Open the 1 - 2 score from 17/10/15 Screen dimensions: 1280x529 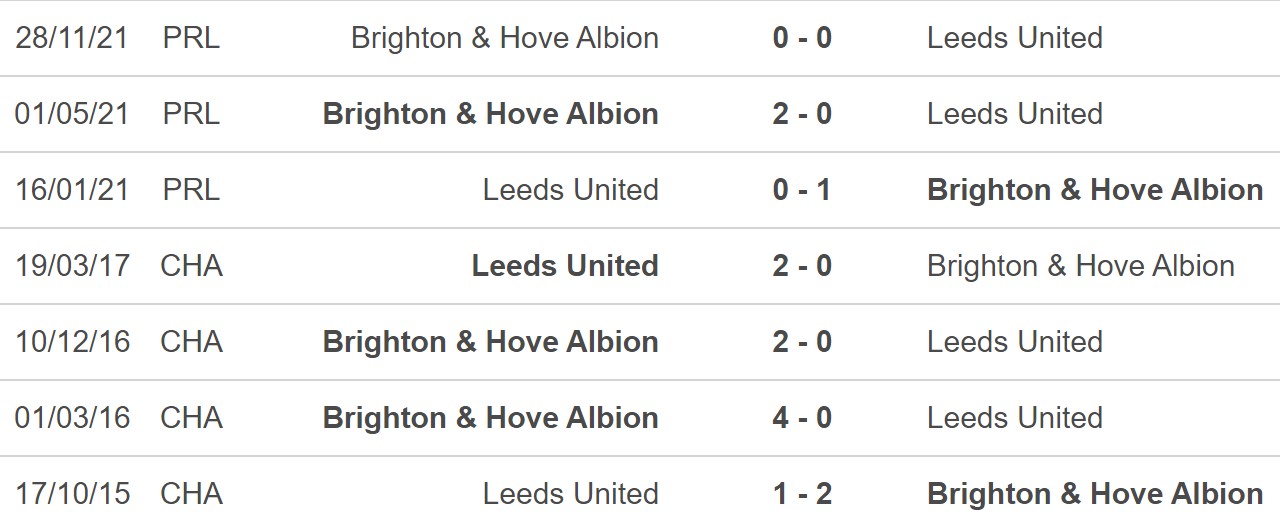802,494
